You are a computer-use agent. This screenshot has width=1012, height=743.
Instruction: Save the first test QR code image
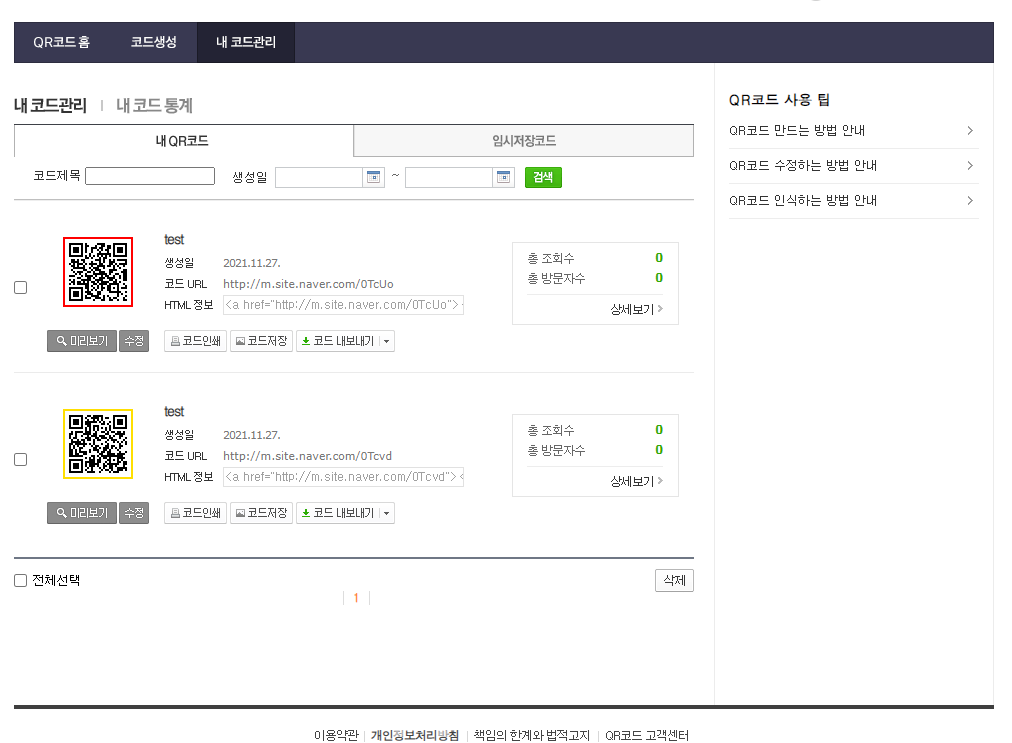tap(261, 341)
